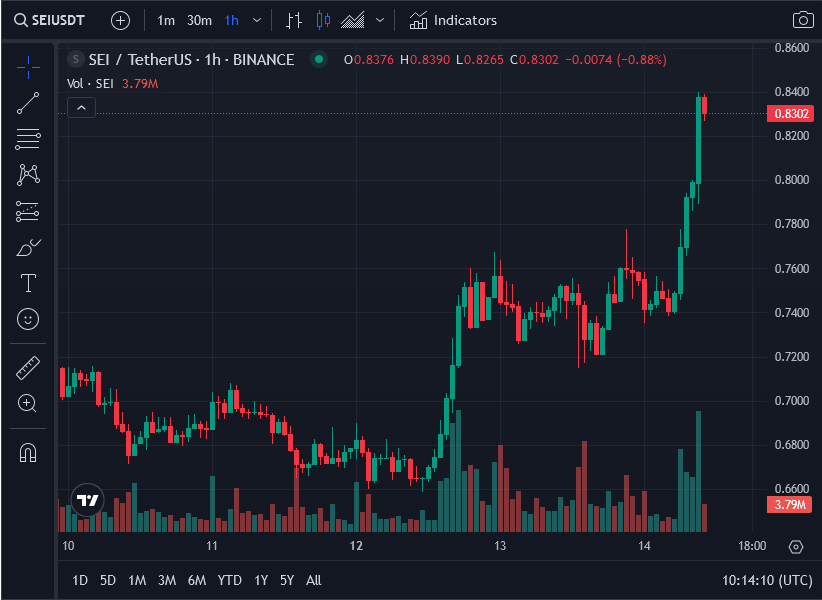822x600 pixels.
Task: Expand the time interval dropdown arrow
Action: (257, 20)
